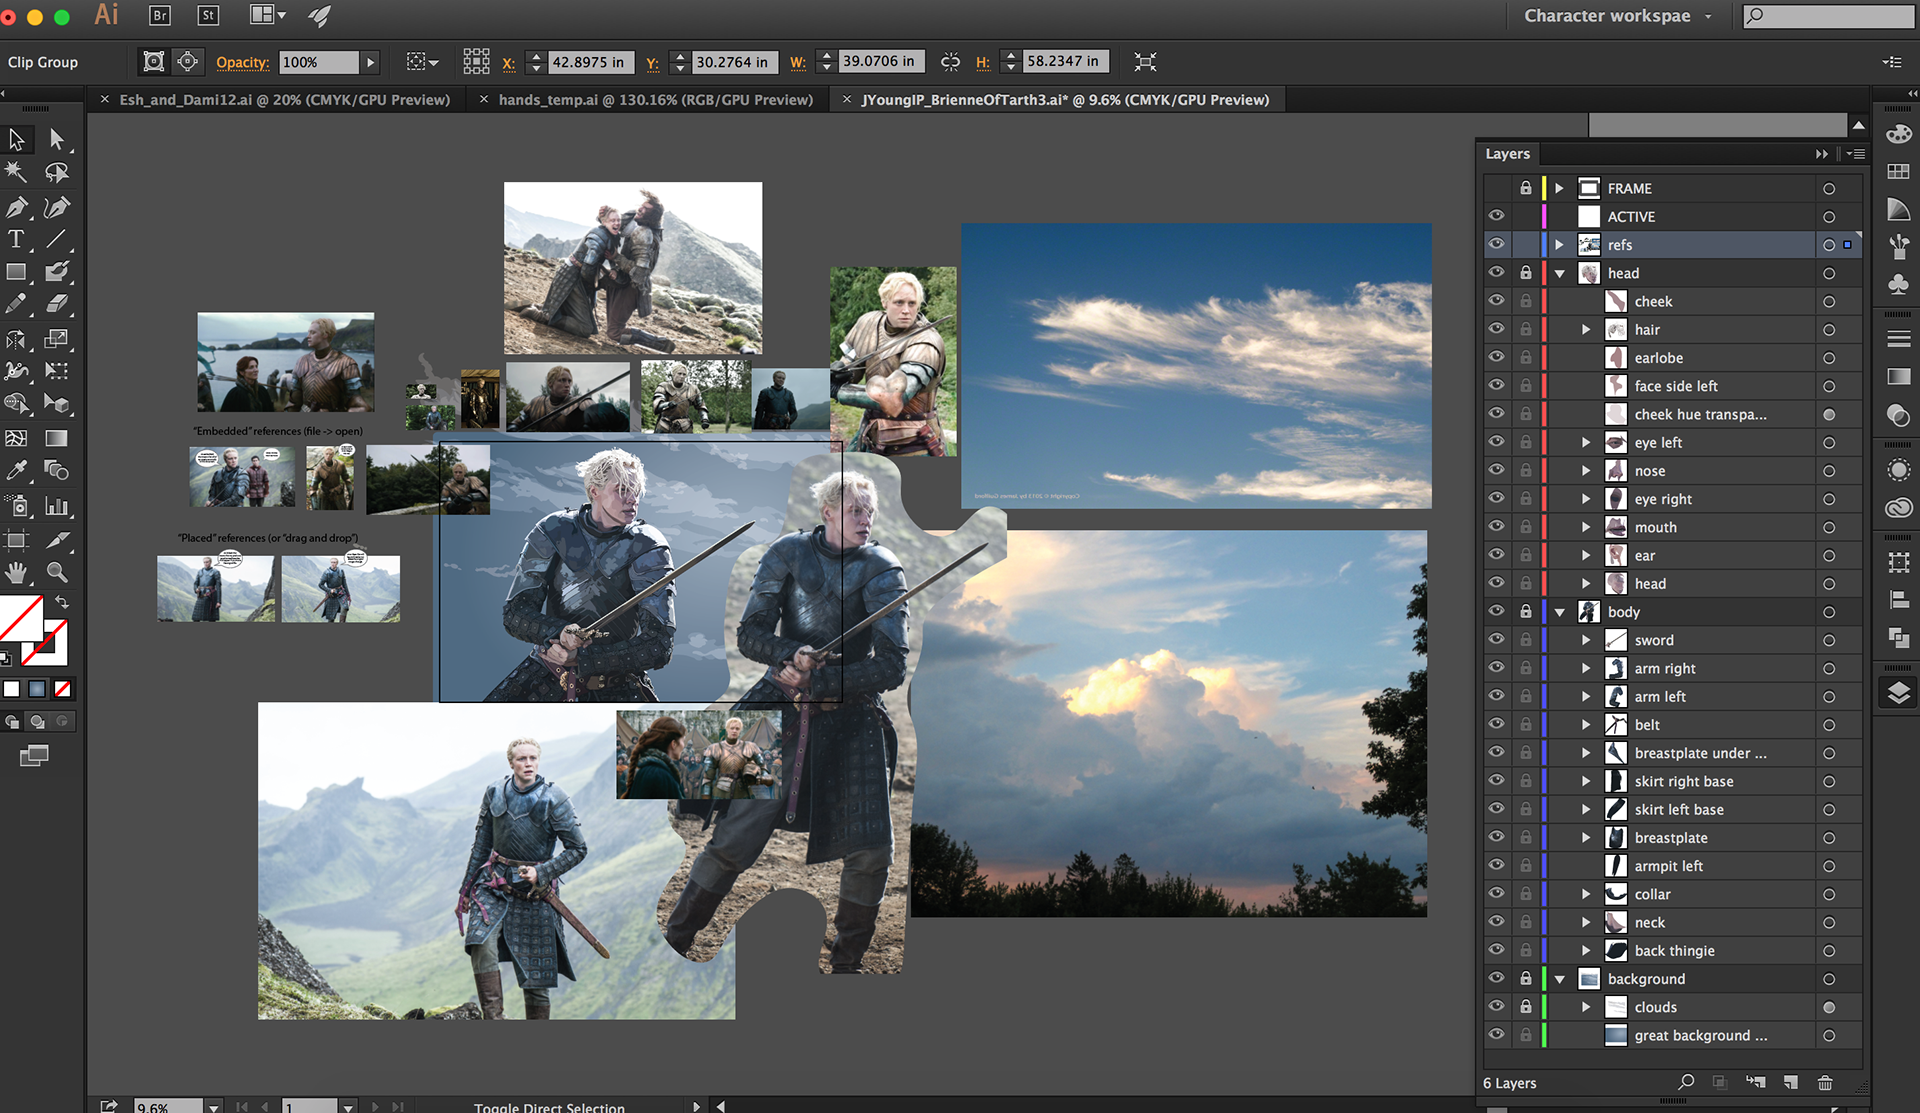Screen dimensions: 1920x1113
Task: Switch to JYoungIP_BrienneOfTarth3.ai document tab
Action: [1065, 100]
